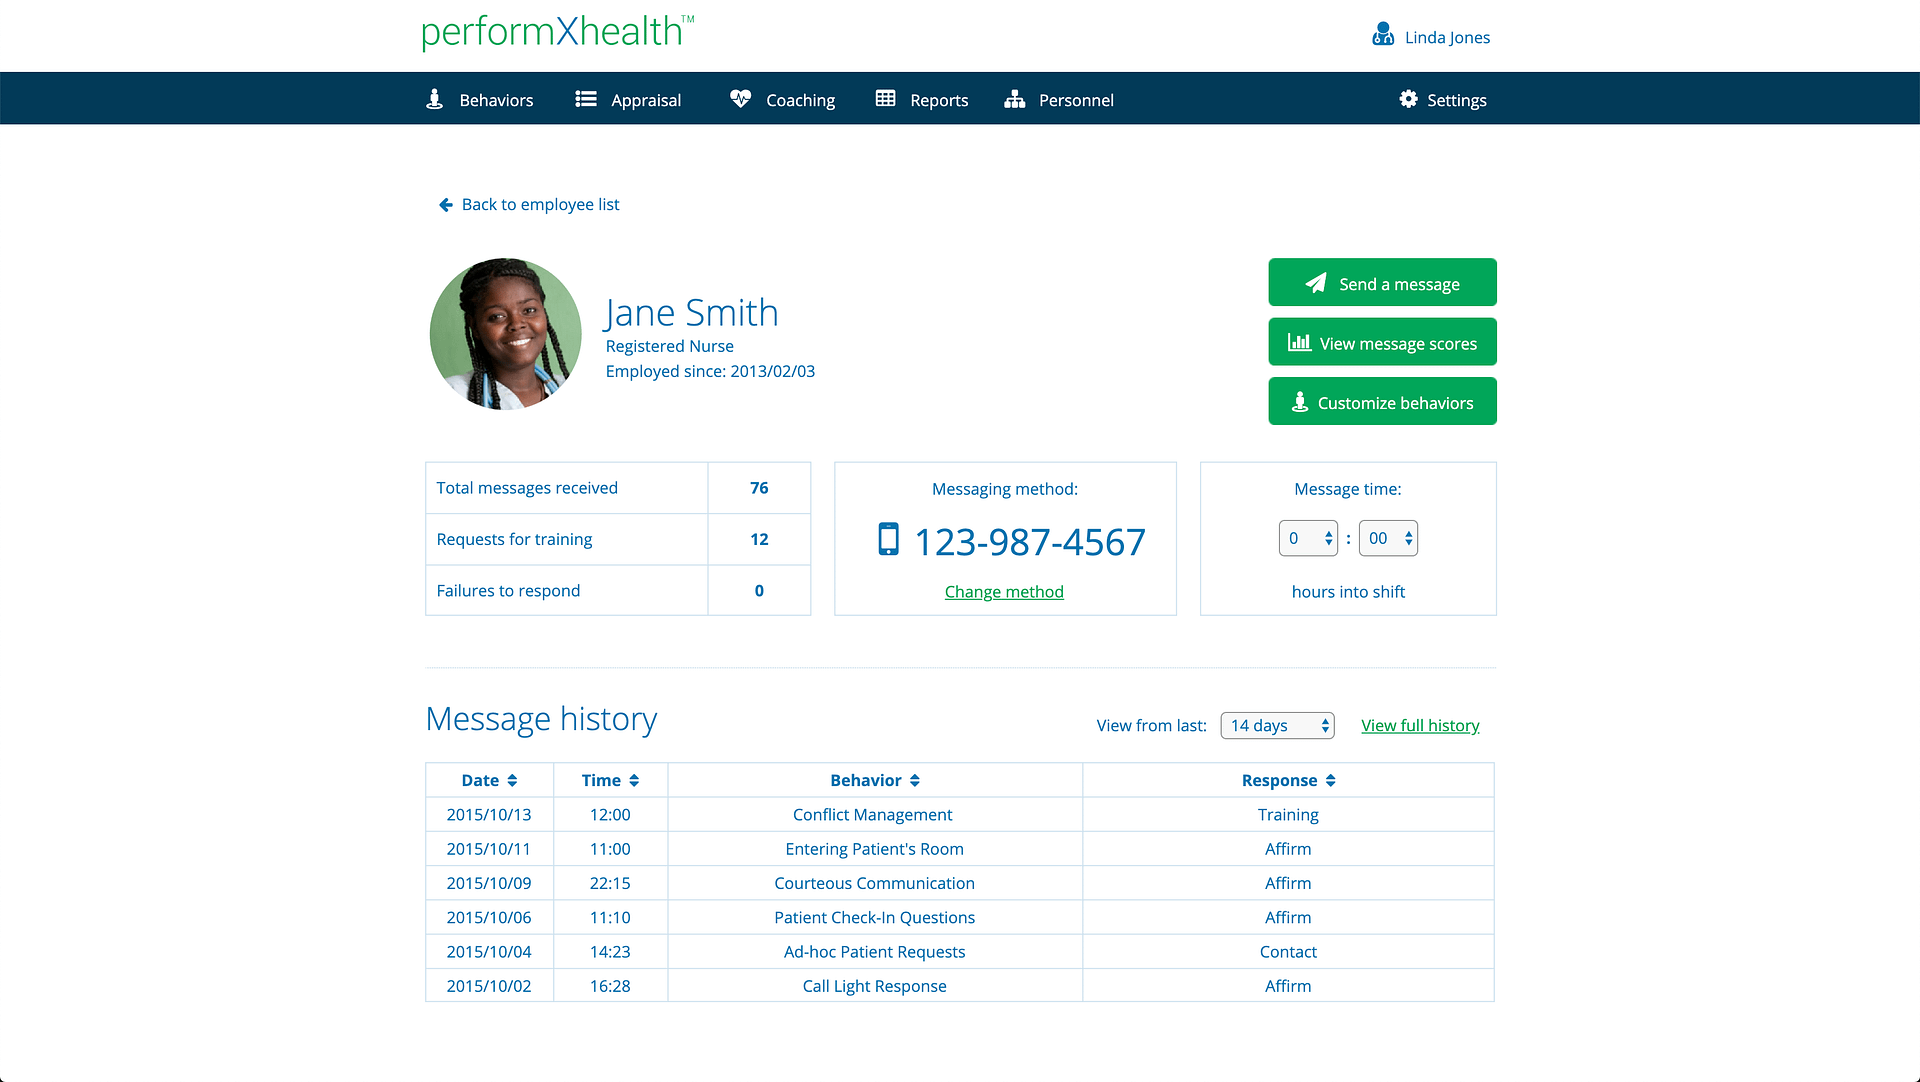Click the time 14:23 cell
The height and width of the screenshot is (1082, 1920).
pos(610,952)
